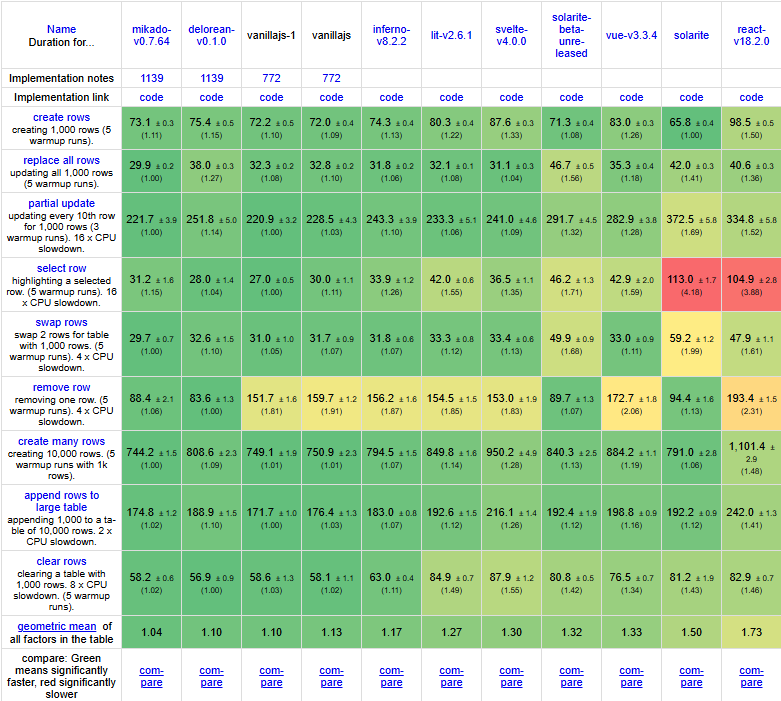Open the solarite framework header link

(691, 35)
